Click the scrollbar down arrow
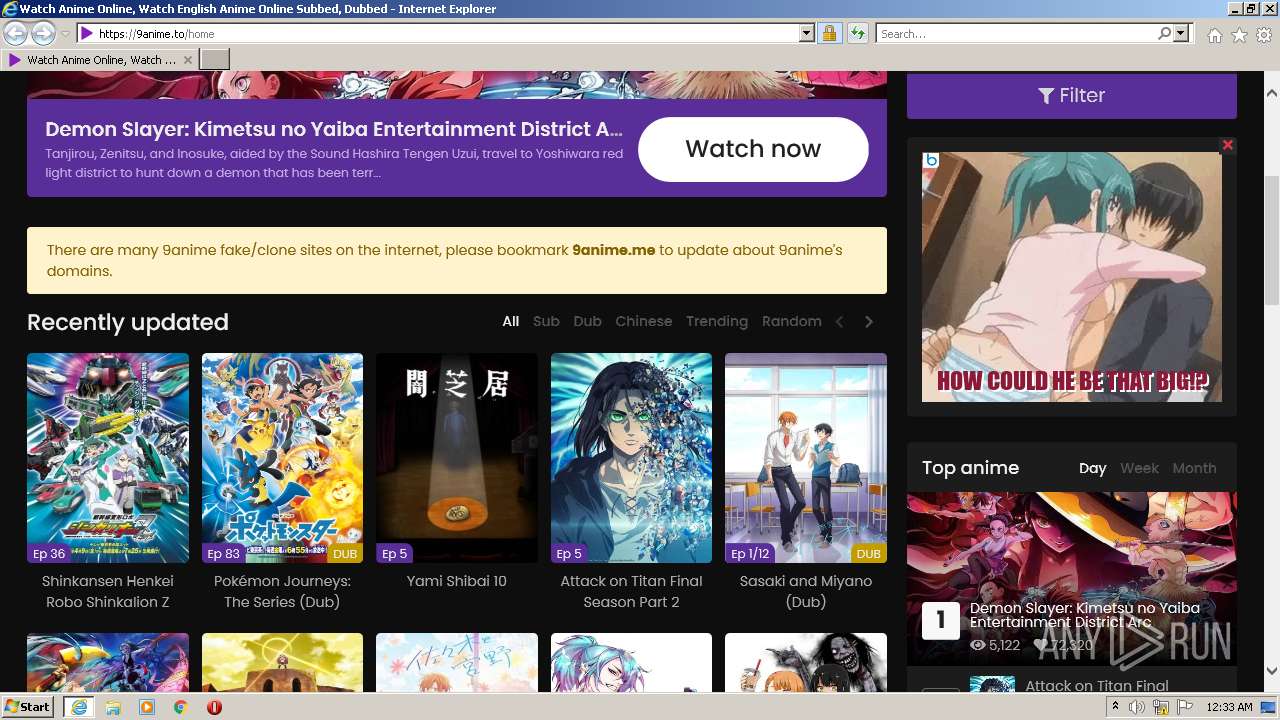The image size is (1280, 720). 1272,672
